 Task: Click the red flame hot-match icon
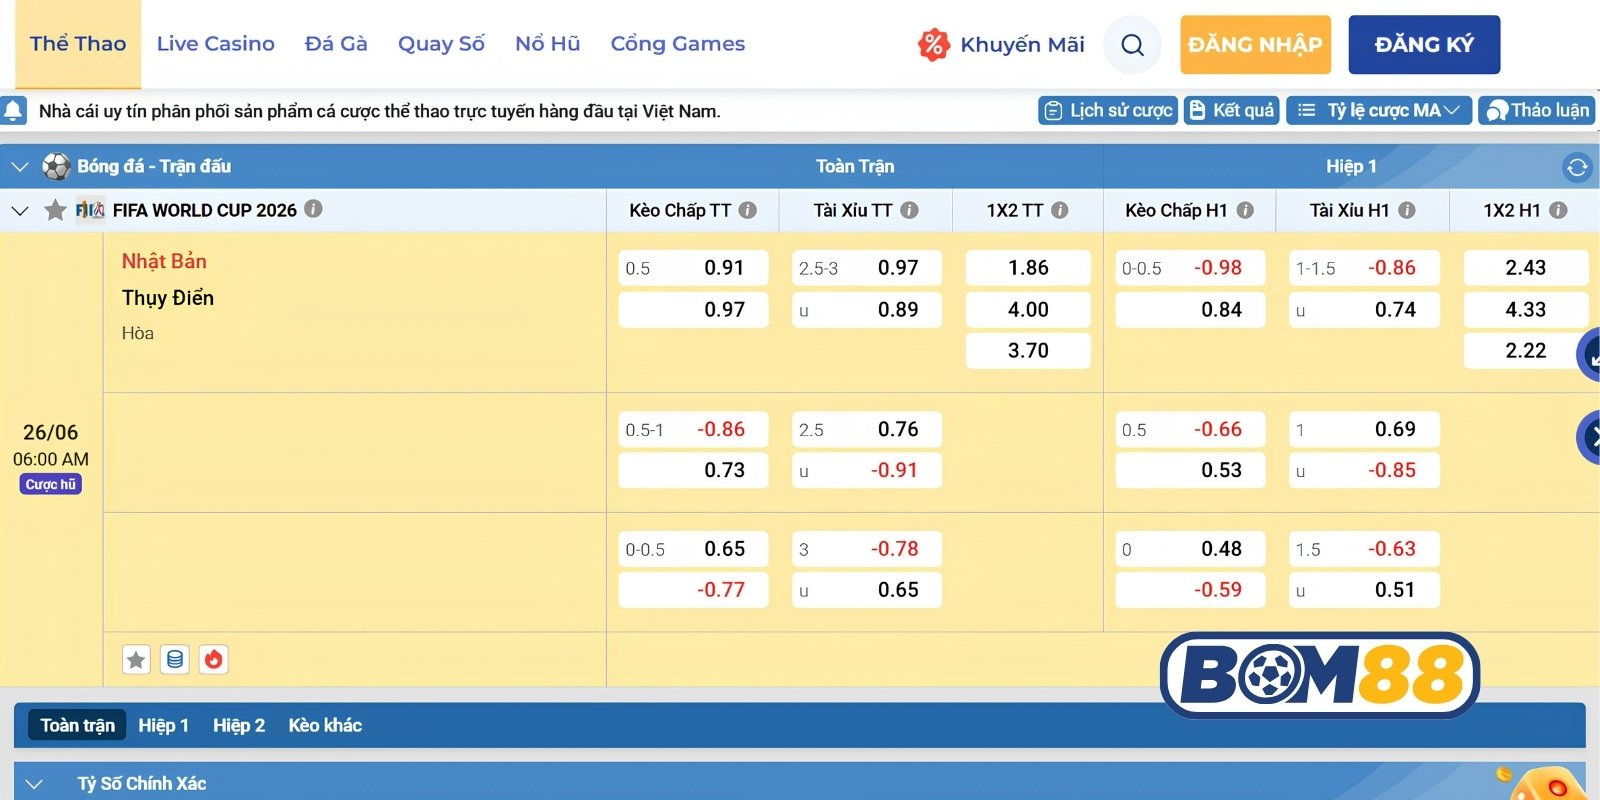(x=213, y=659)
